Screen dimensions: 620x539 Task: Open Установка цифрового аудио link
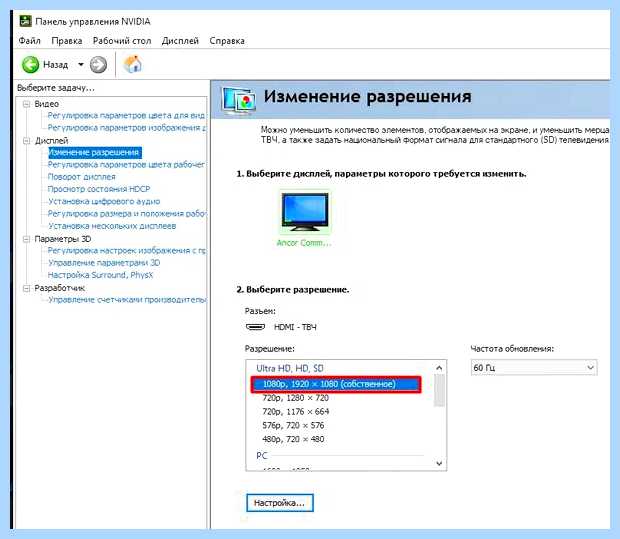click(104, 201)
